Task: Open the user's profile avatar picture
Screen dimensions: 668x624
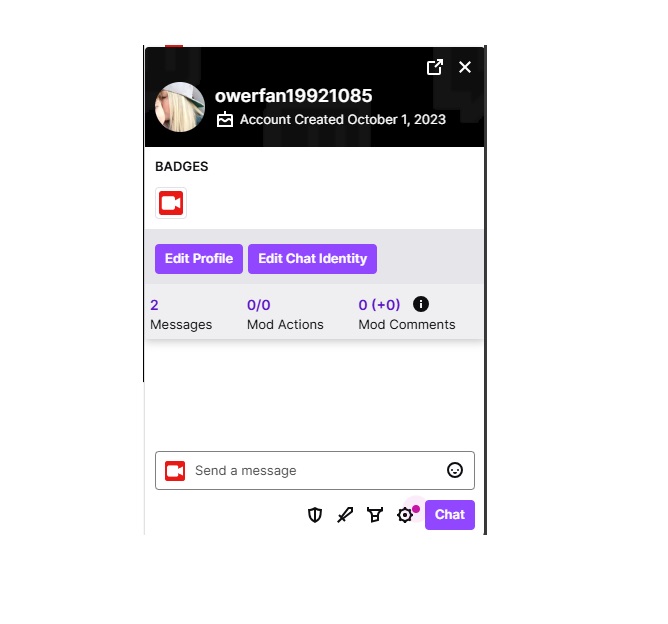Action: (180, 107)
